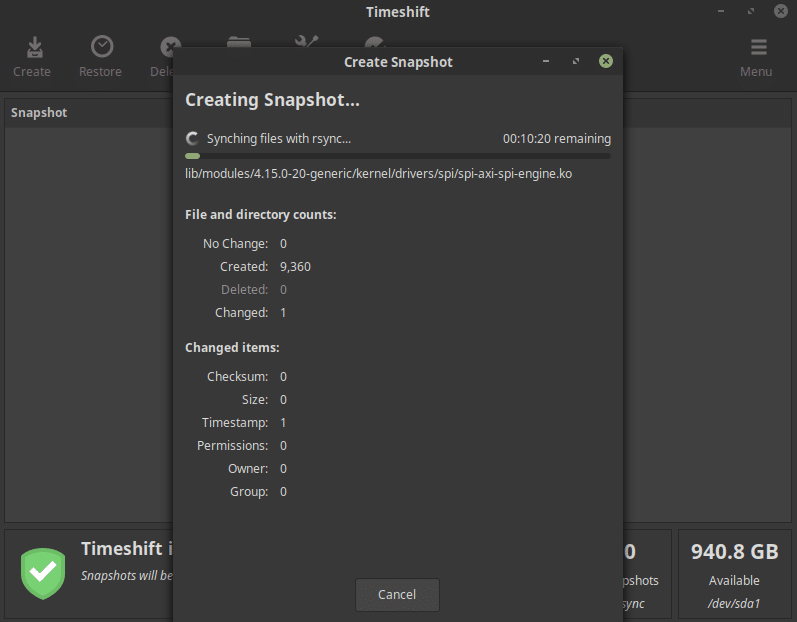797x622 pixels.
Task: Click the '00:10:20 remaining' text
Action: pos(557,139)
